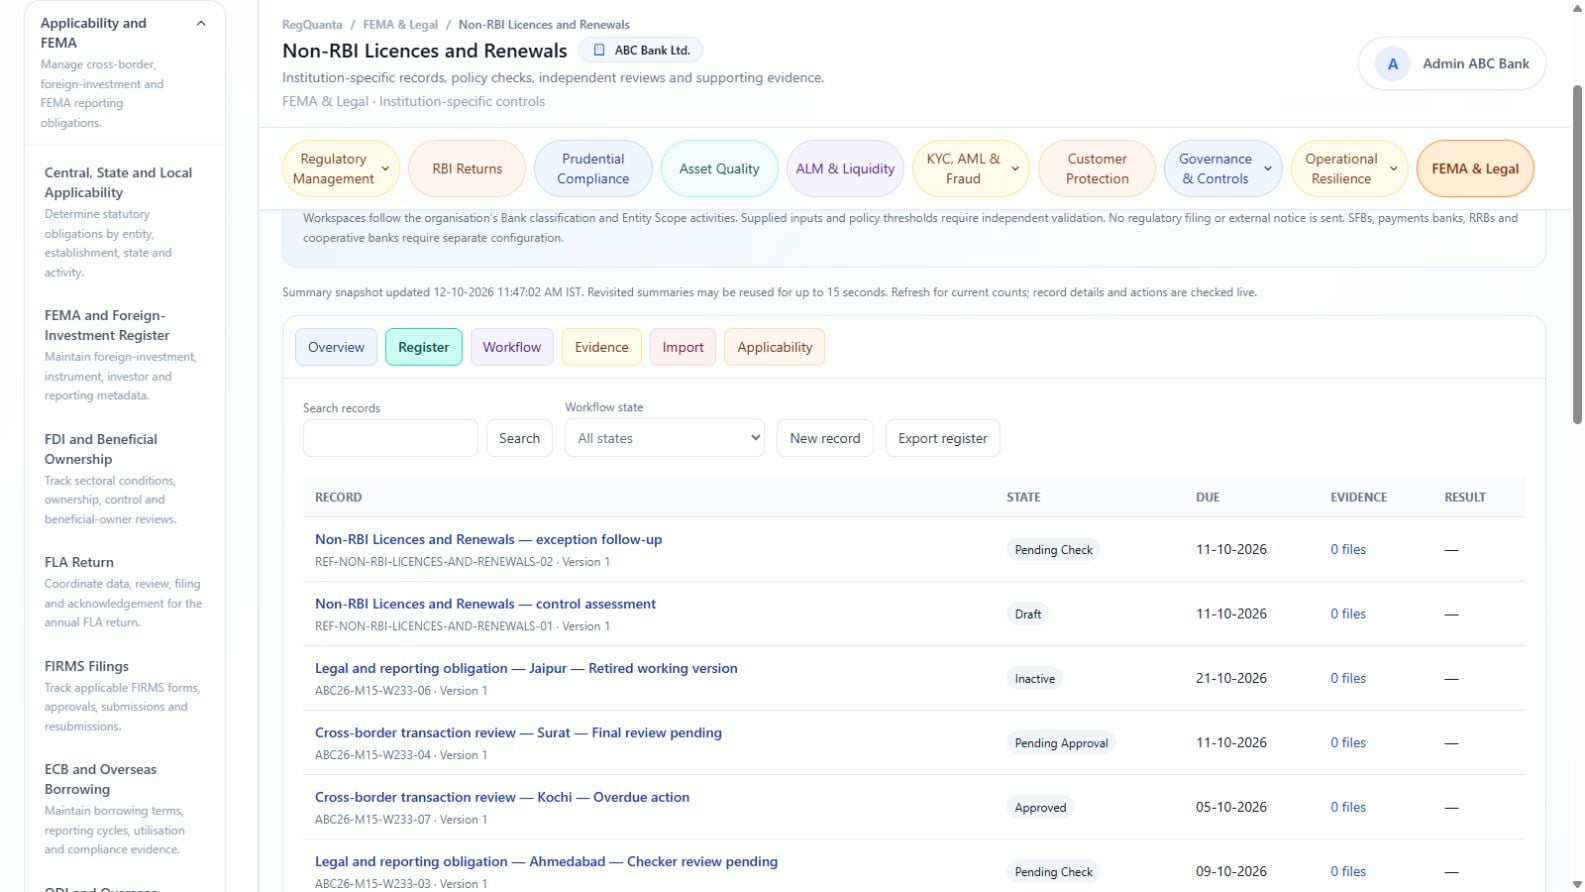Open 0 files link for exception follow-up
The height and width of the screenshot is (892, 1585).
pyautogui.click(x=1347, y=549)
